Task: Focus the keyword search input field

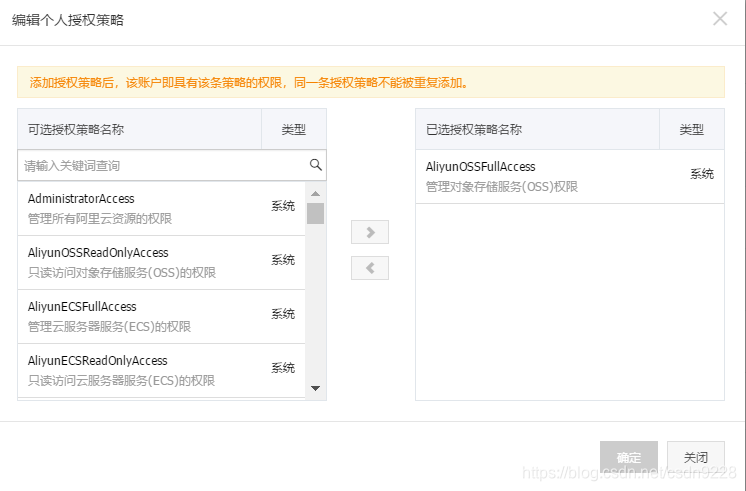Action: [x=172, y=166]
